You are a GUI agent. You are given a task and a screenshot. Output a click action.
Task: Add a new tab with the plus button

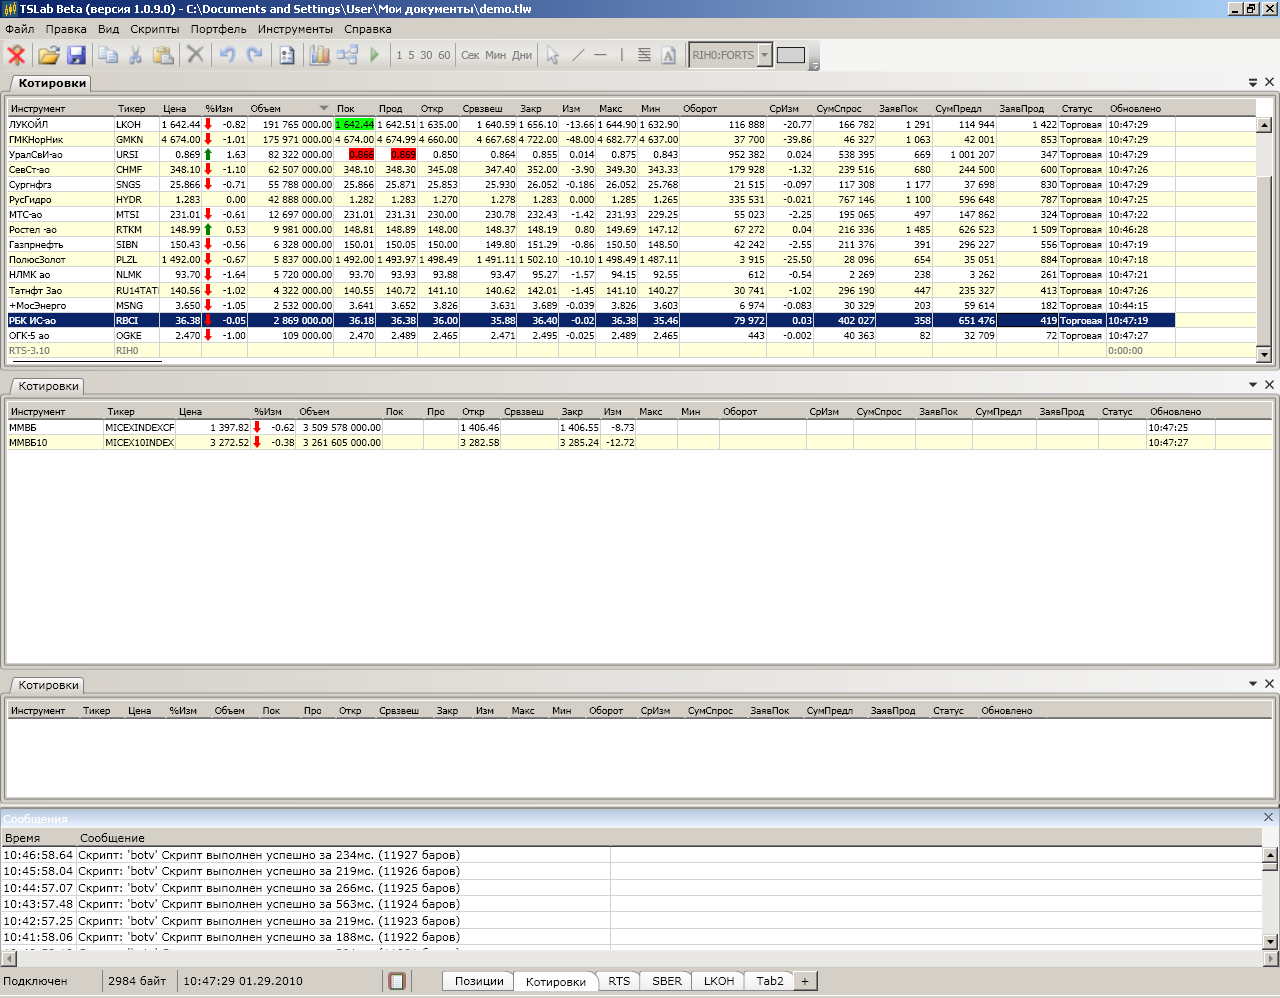[804, 981]
